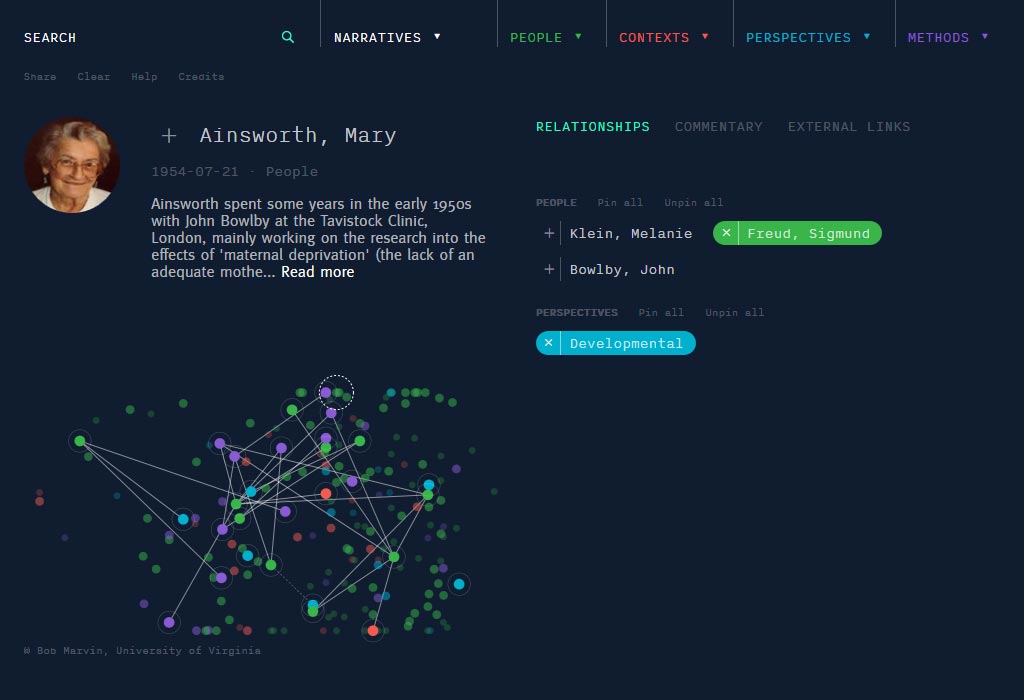The width and height of the screenshot is (1024, 700).
Task: Open the Methods dropdown menu
Action: 948,37
